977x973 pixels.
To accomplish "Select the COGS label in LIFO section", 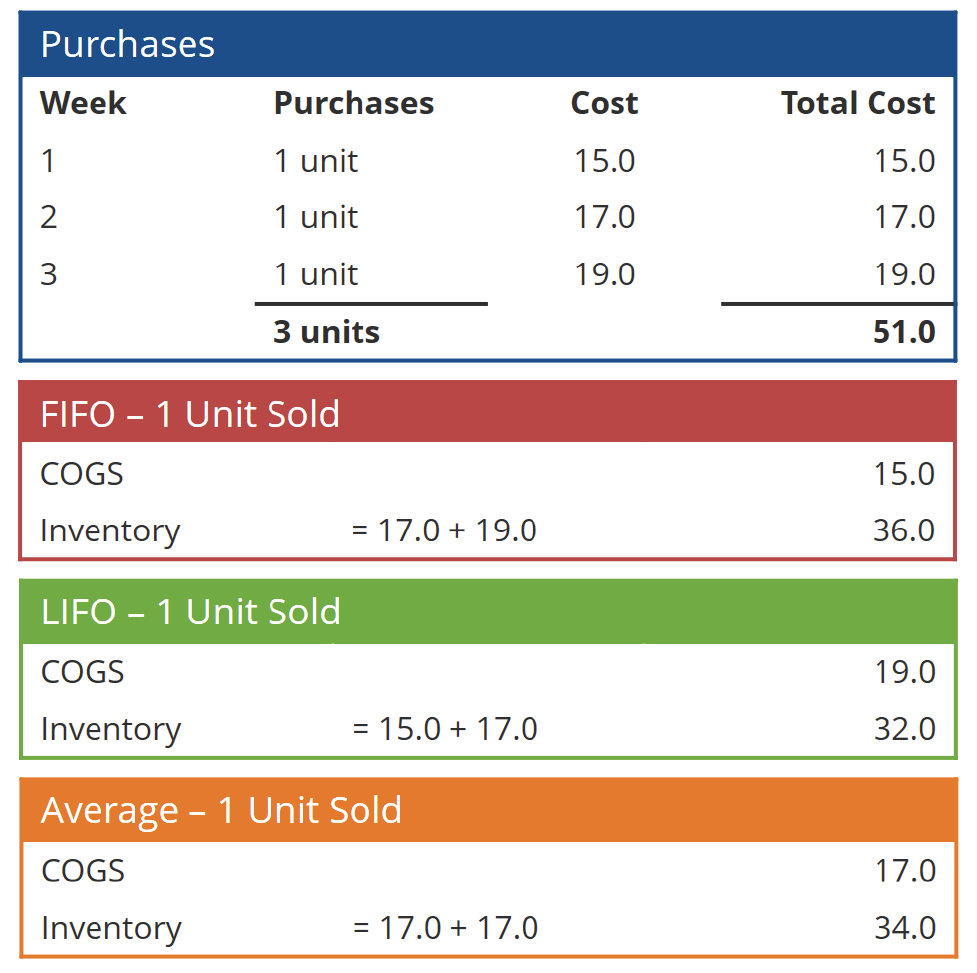I will (83, 672).
